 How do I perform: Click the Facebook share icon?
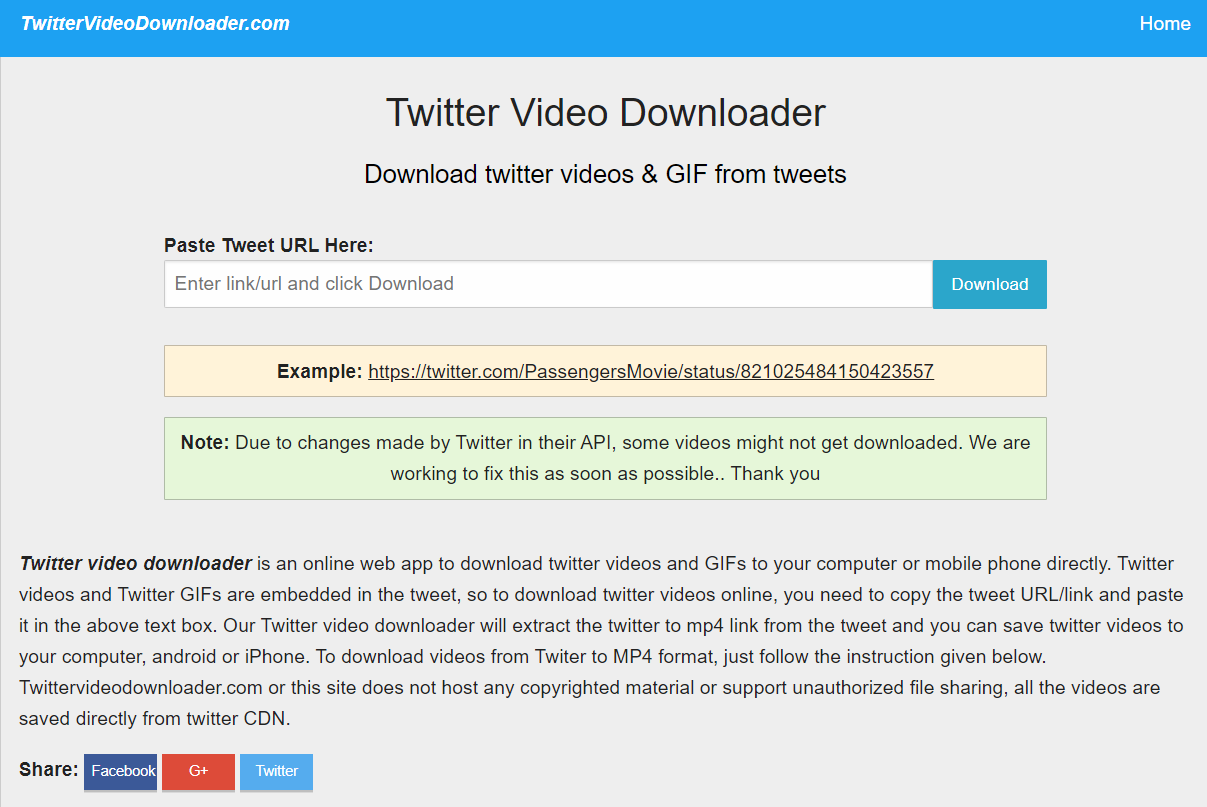(120, 771)
